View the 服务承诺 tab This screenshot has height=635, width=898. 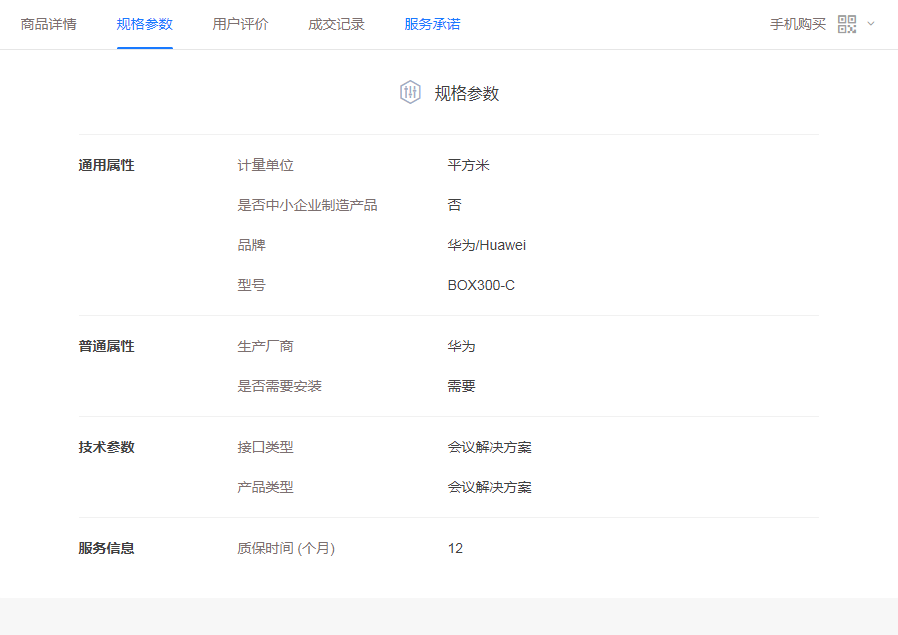click(432, 24)
